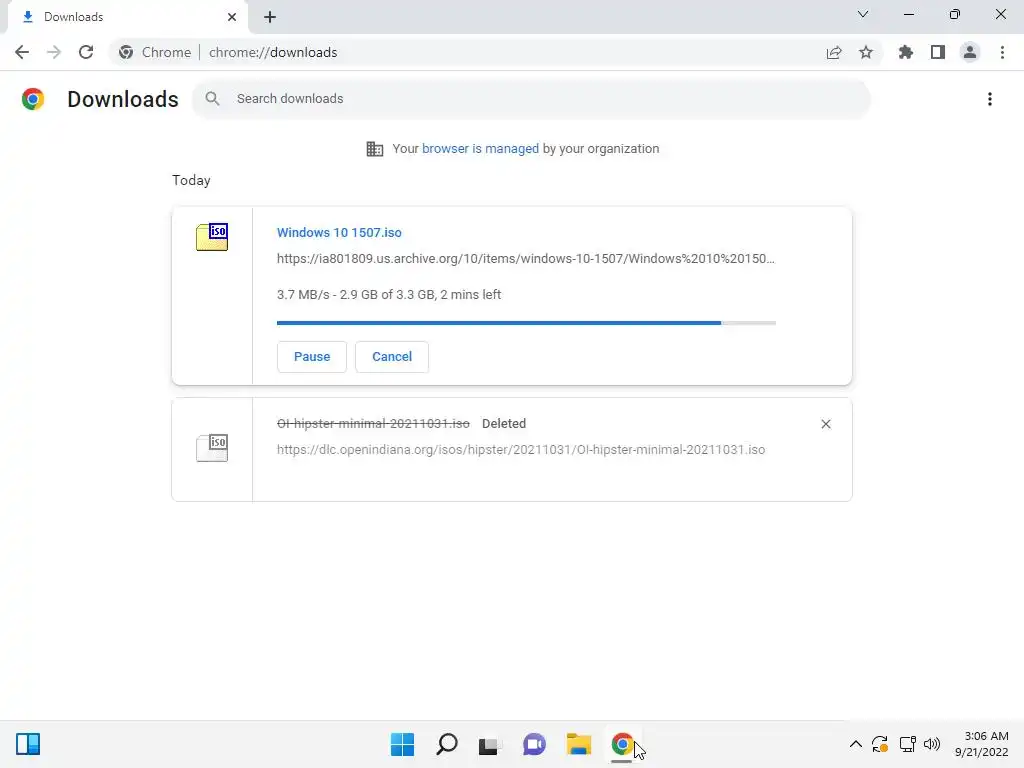The height and width of the screenshot is (768, 1024).
Task: Click the Windows 10 ISO file icon
Action: pyautogui.click(x=212, y=237)
